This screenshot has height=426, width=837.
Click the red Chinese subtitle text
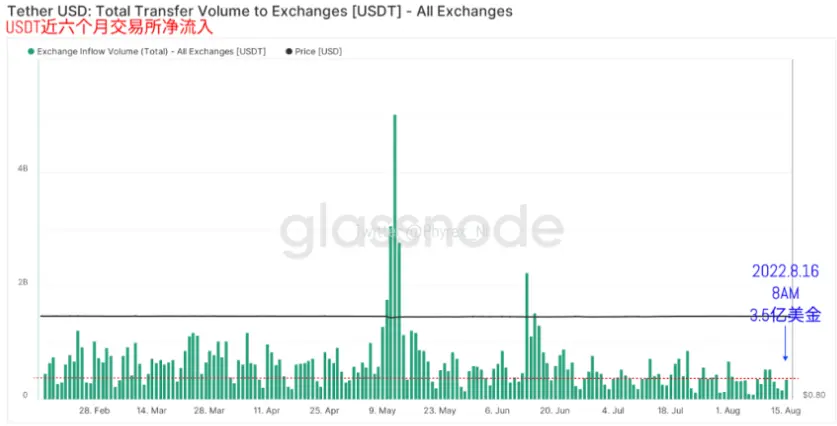tap(109, 28)
